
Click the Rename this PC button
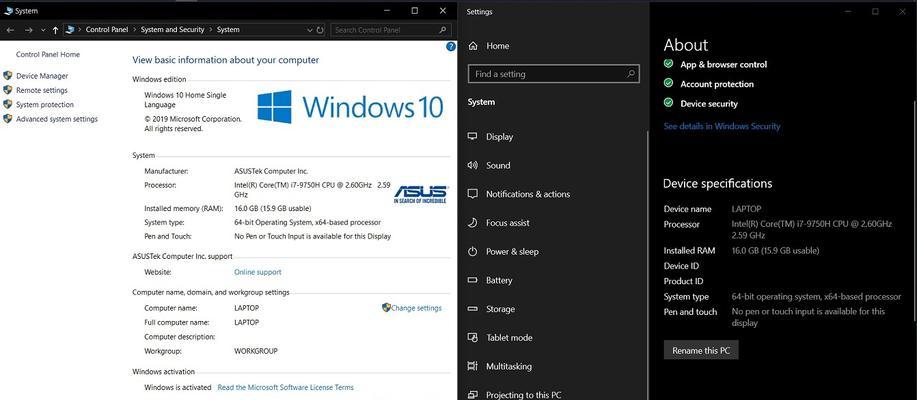coord(701,350)
